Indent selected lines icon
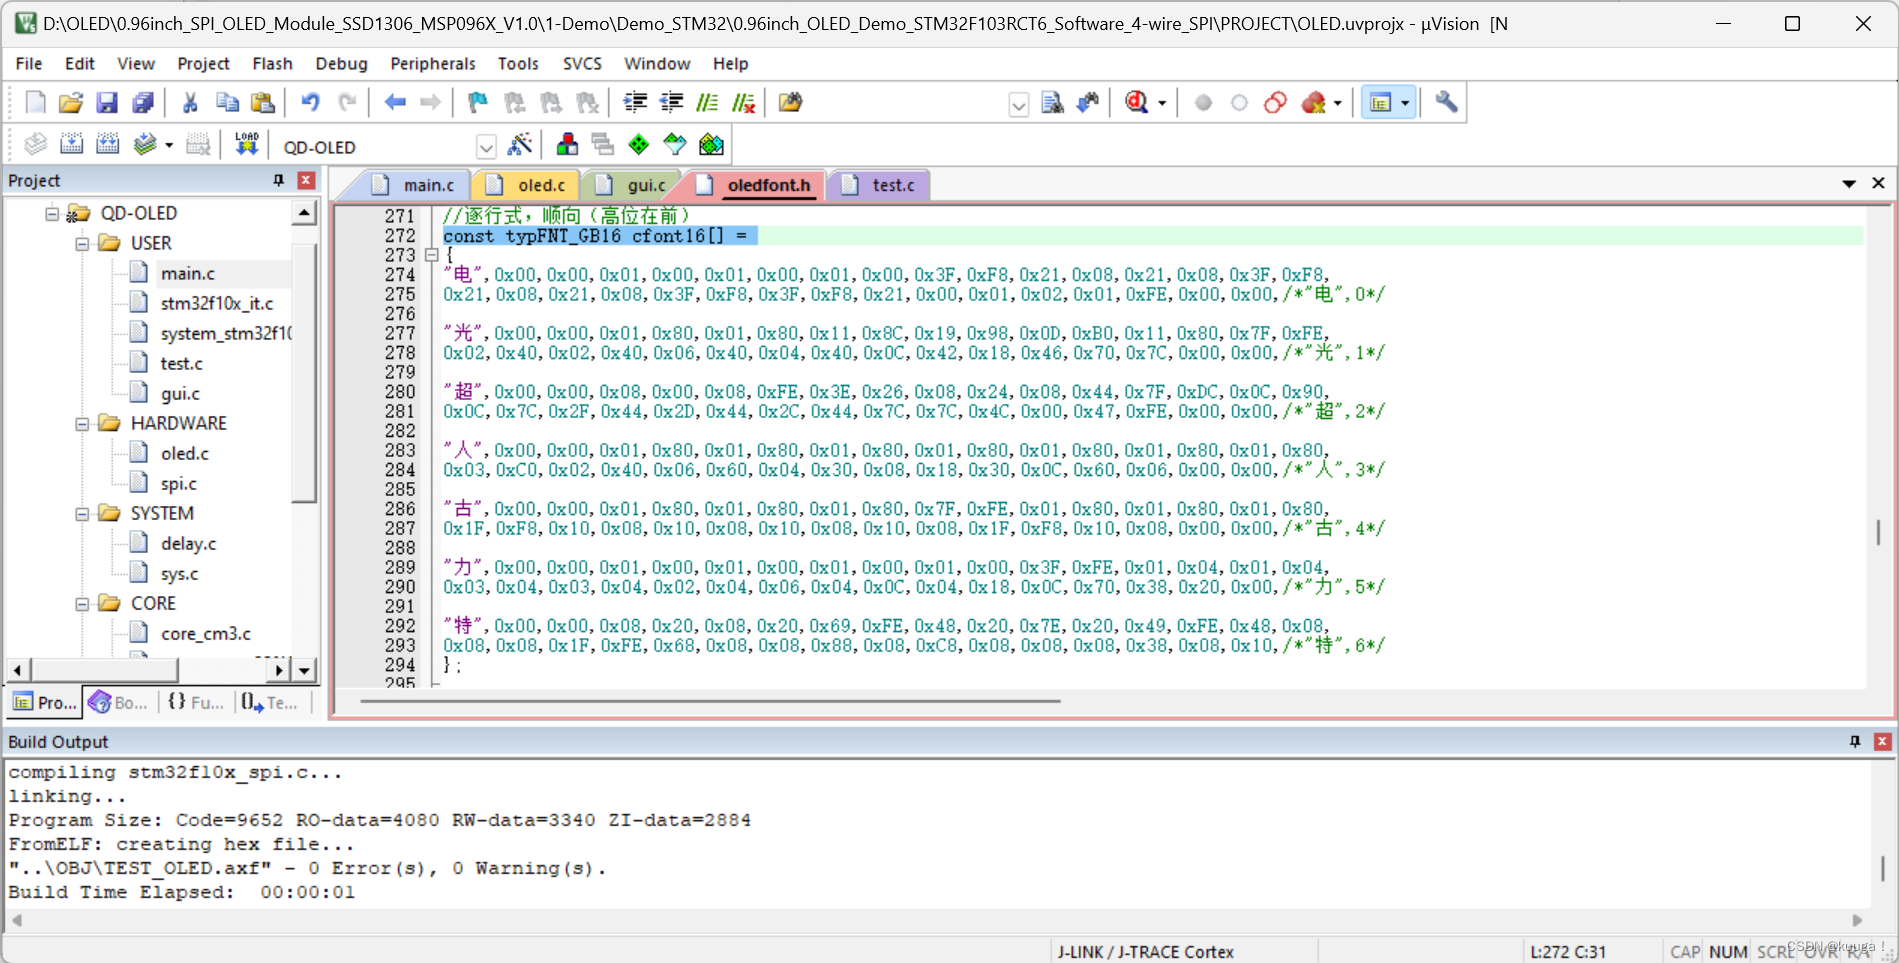 pos(634,102)
